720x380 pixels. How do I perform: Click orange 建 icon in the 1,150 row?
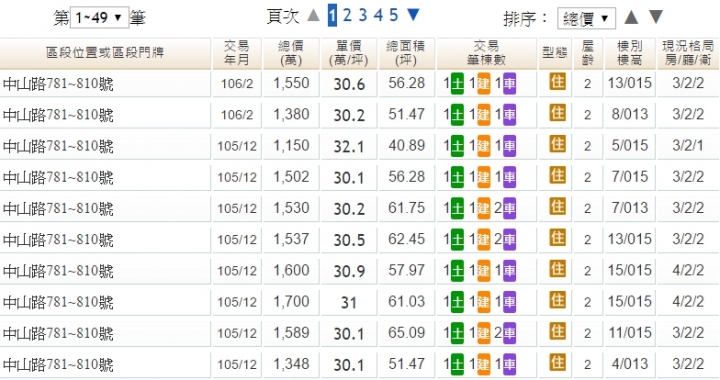pos(484,146)
